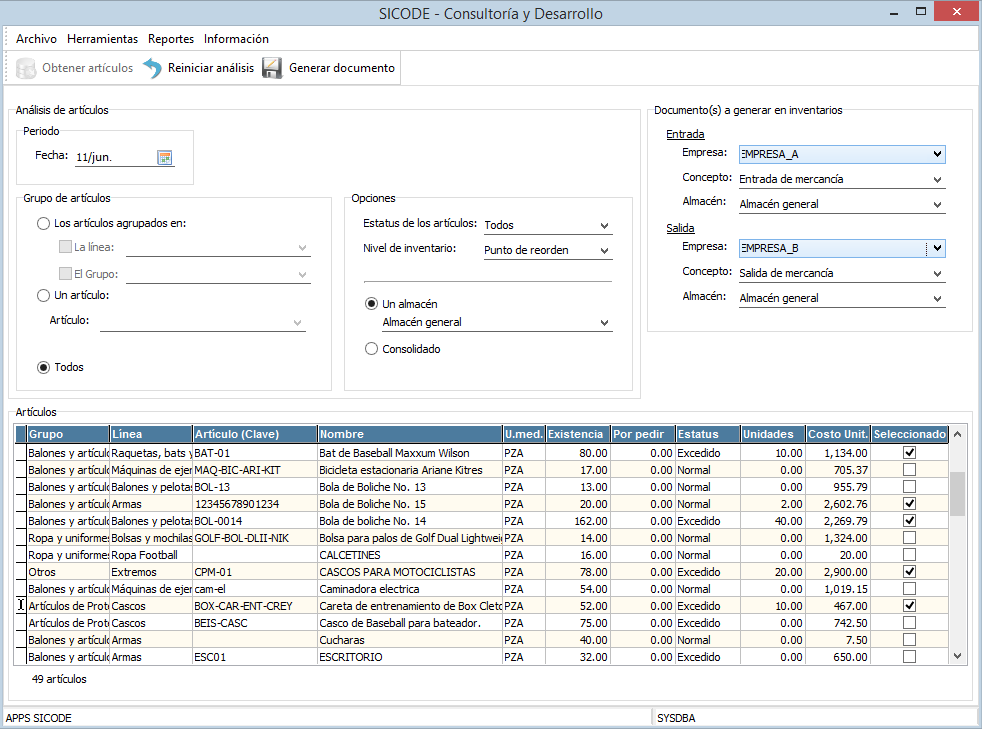
Task: Open the Archivo menu
Action: (36, 39)
